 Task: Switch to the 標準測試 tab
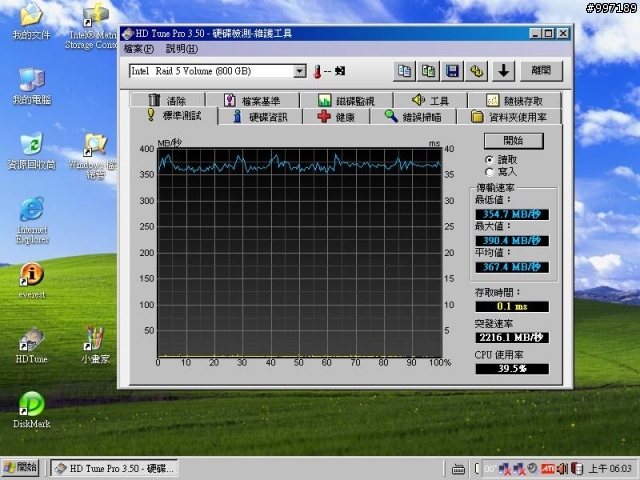coord(174,116)
